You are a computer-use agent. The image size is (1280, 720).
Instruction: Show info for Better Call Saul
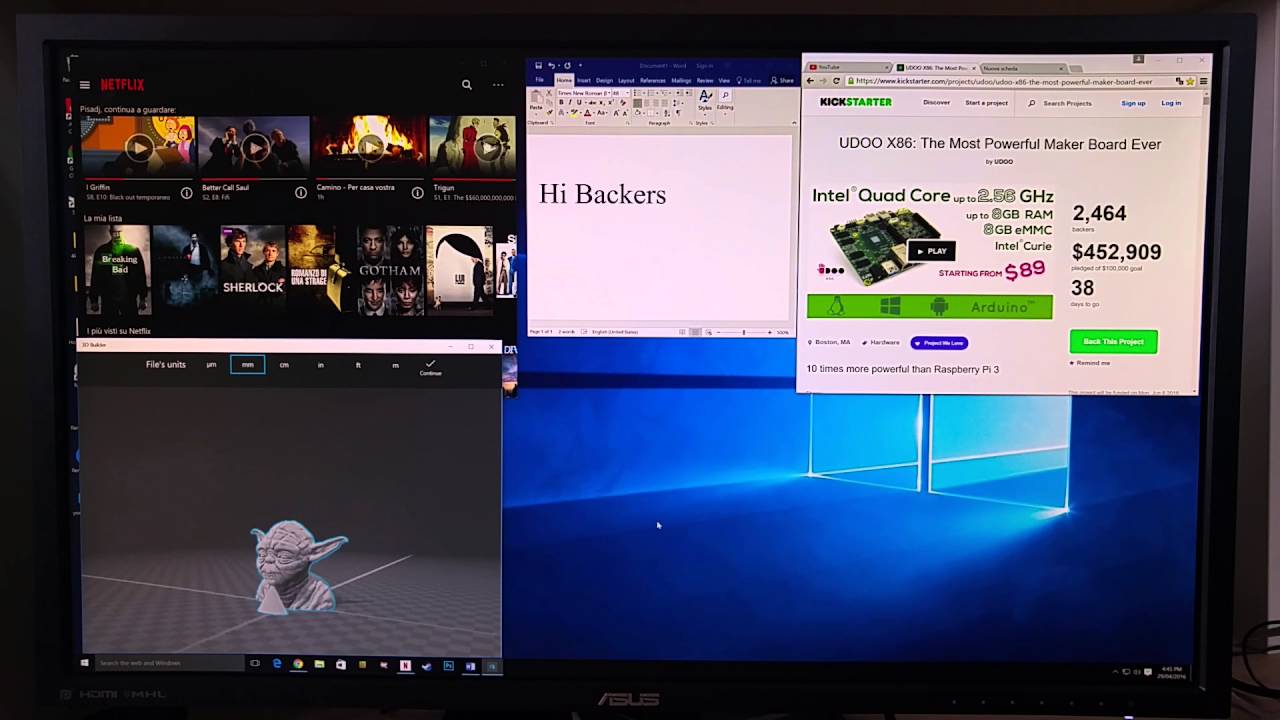coord(301,192)
